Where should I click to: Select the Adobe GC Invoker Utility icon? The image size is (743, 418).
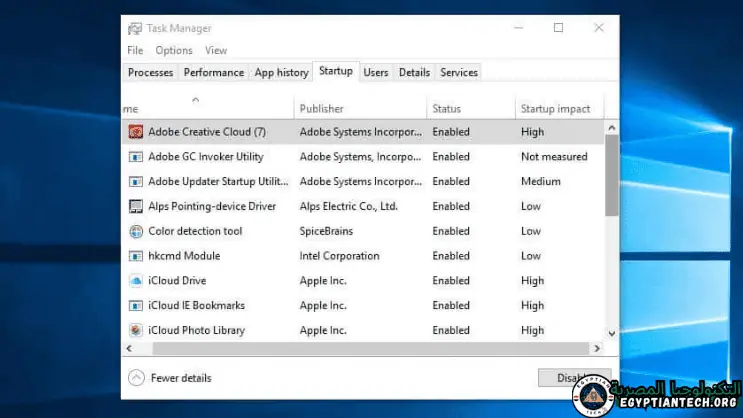pyautogui.click(x=136, y=157)
